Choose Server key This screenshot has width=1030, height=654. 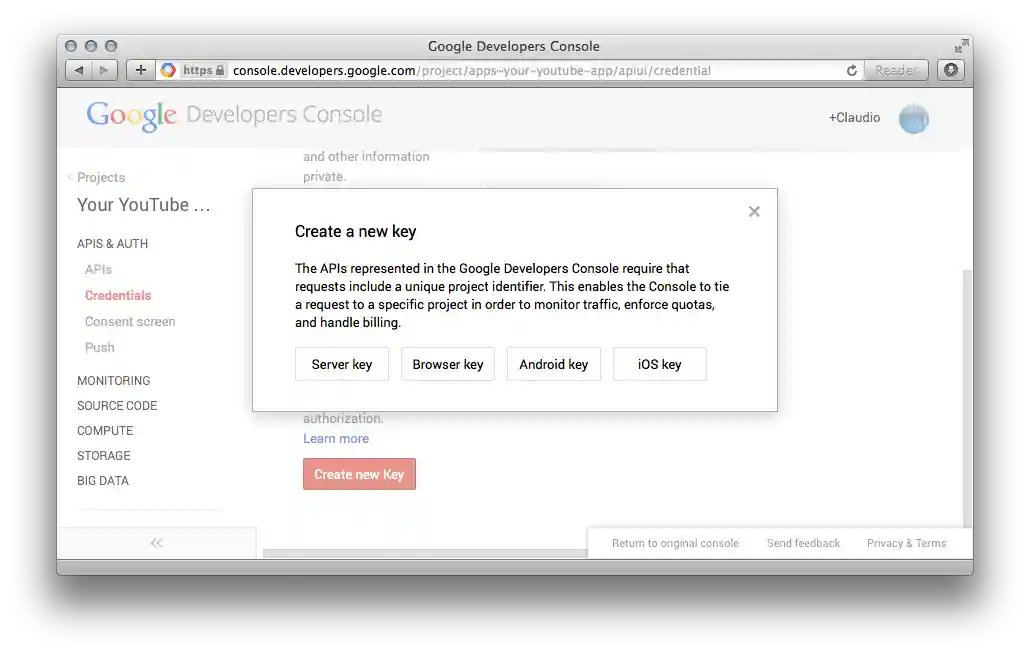[342, 364]
